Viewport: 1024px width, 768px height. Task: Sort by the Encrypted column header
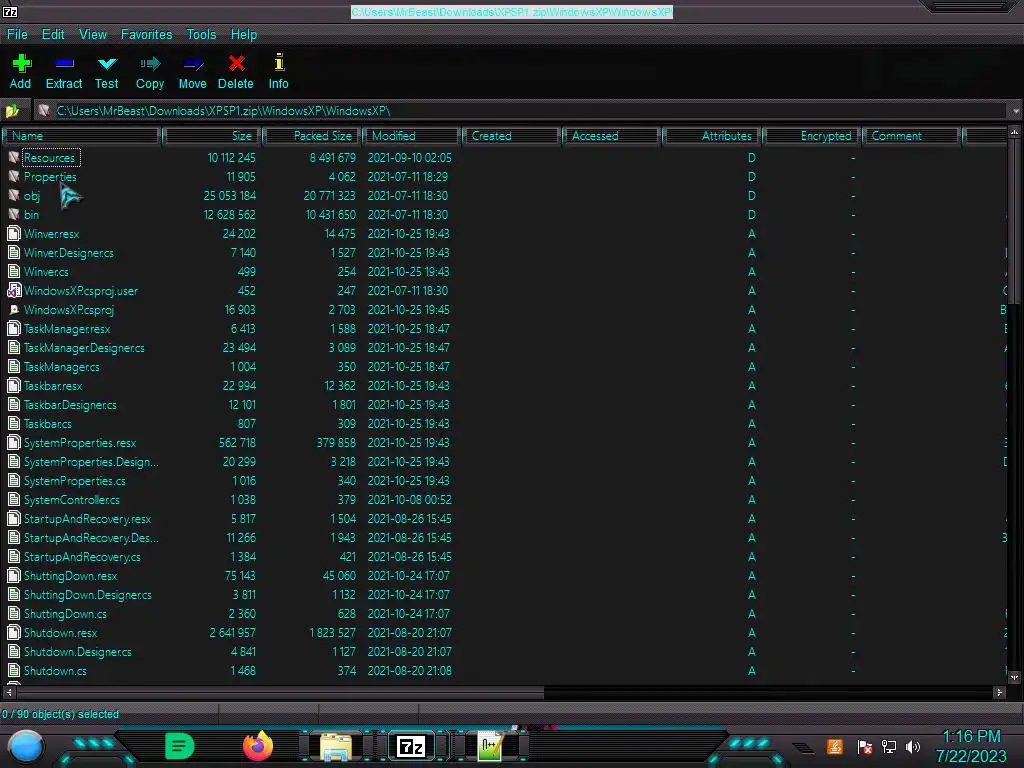pos(812,136)
